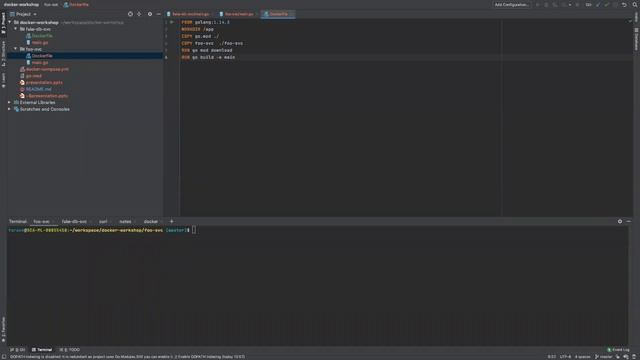Click the GOPATH indexing status bar message
This screenshot has width=640, height=360.
point(127,357)
